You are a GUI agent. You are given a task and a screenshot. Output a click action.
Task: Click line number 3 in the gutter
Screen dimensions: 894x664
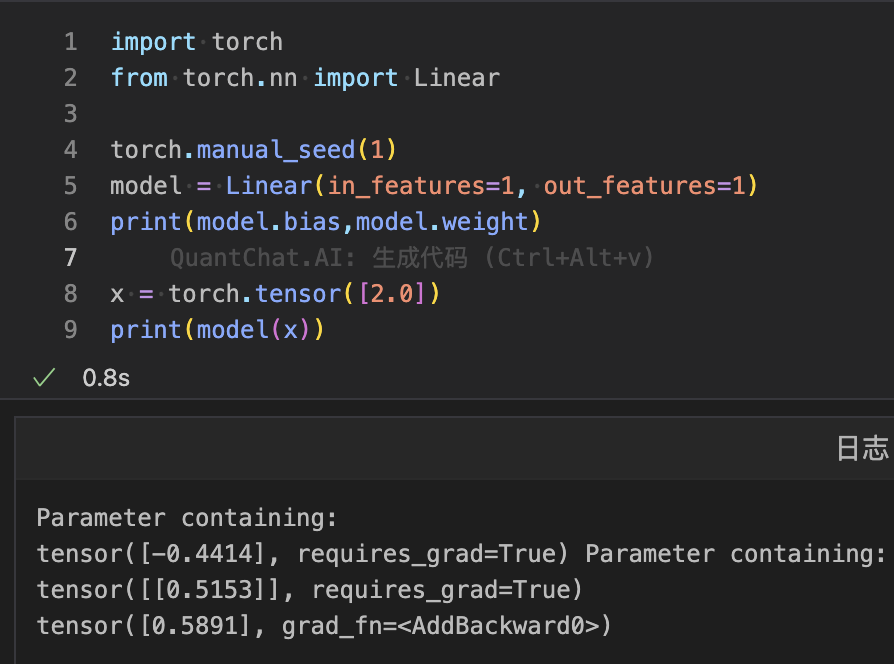coord(69,114)
